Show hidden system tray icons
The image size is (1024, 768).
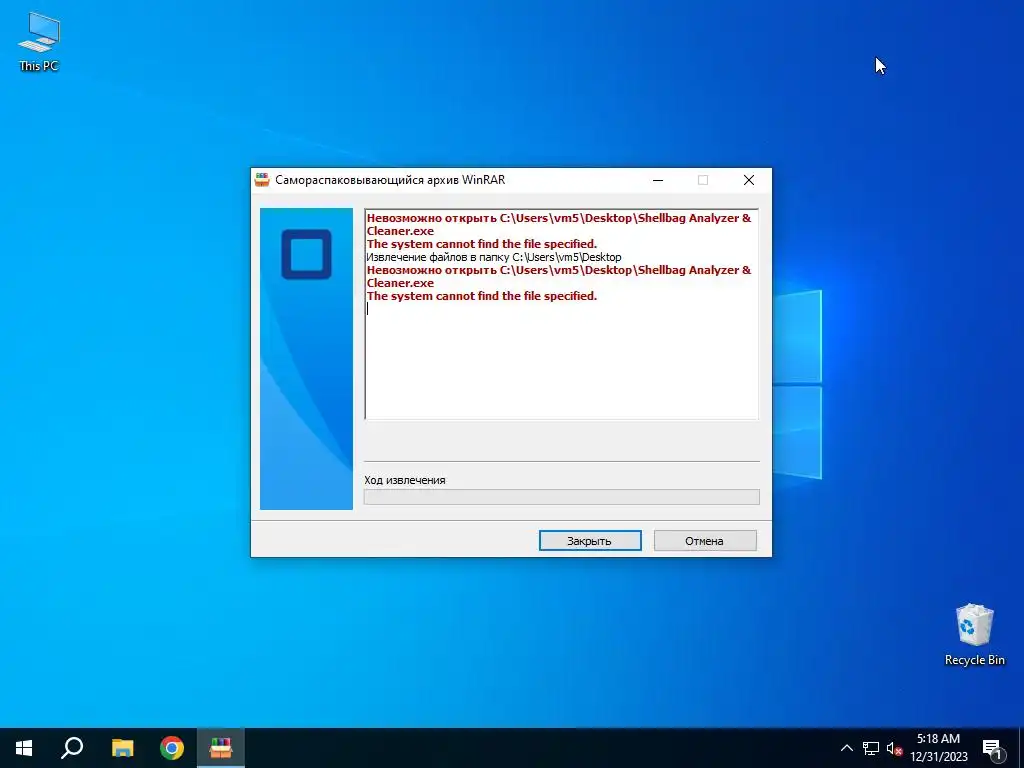tap(846, 748)
